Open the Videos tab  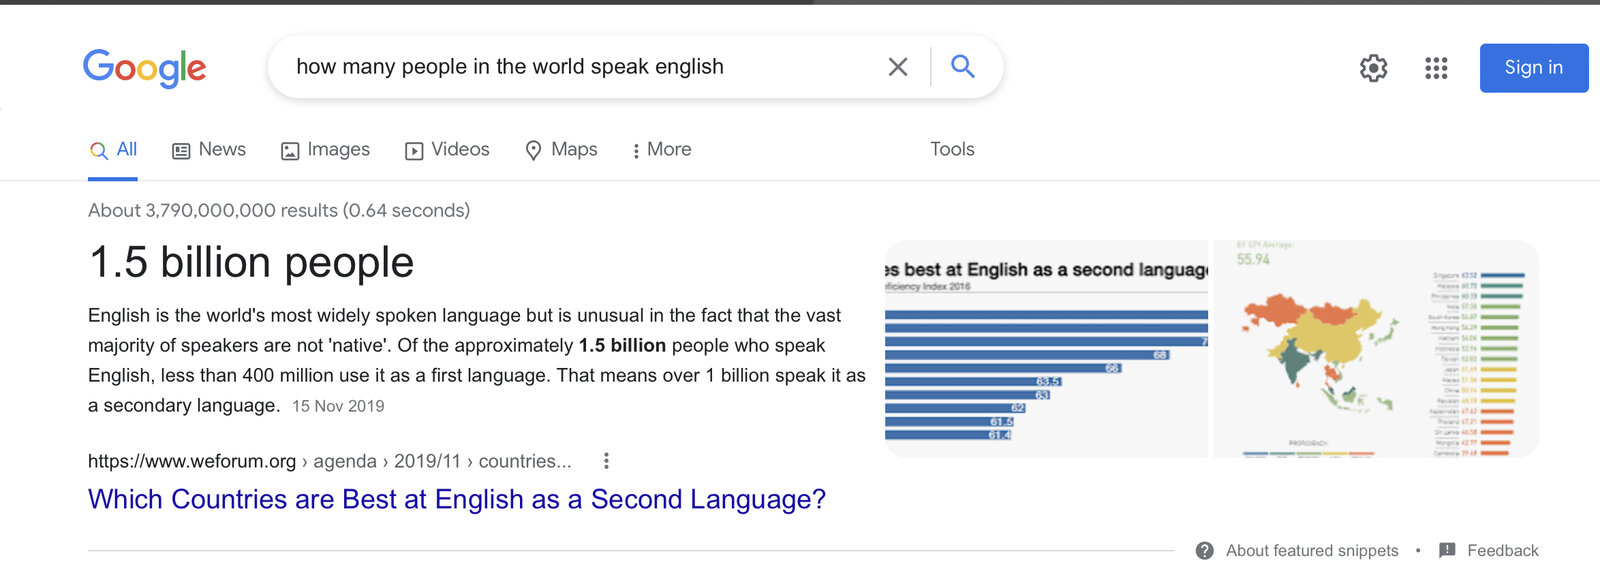coord(447,150)
